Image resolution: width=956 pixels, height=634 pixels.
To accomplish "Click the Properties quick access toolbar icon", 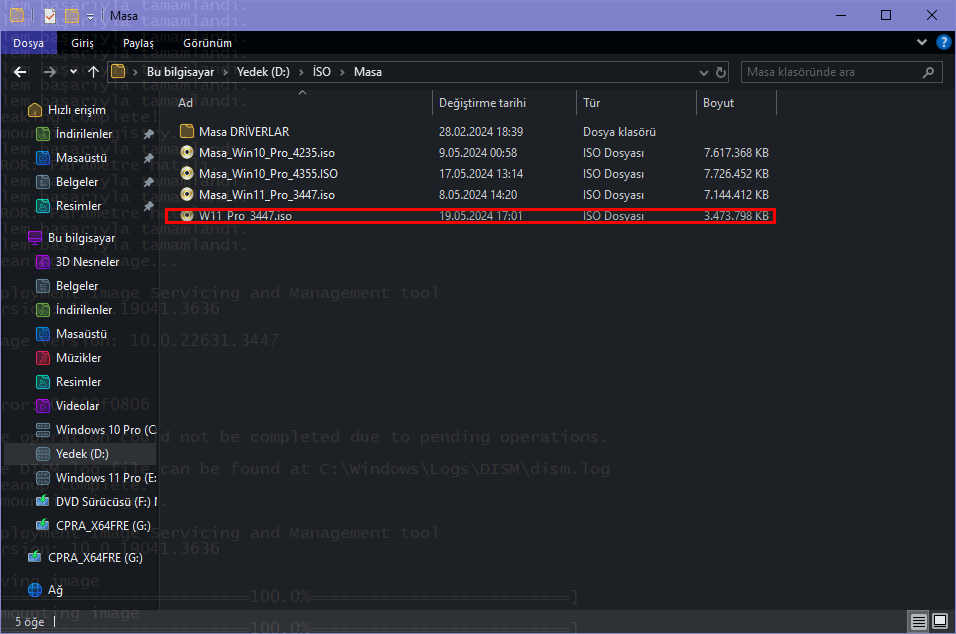I will [51, 16].
